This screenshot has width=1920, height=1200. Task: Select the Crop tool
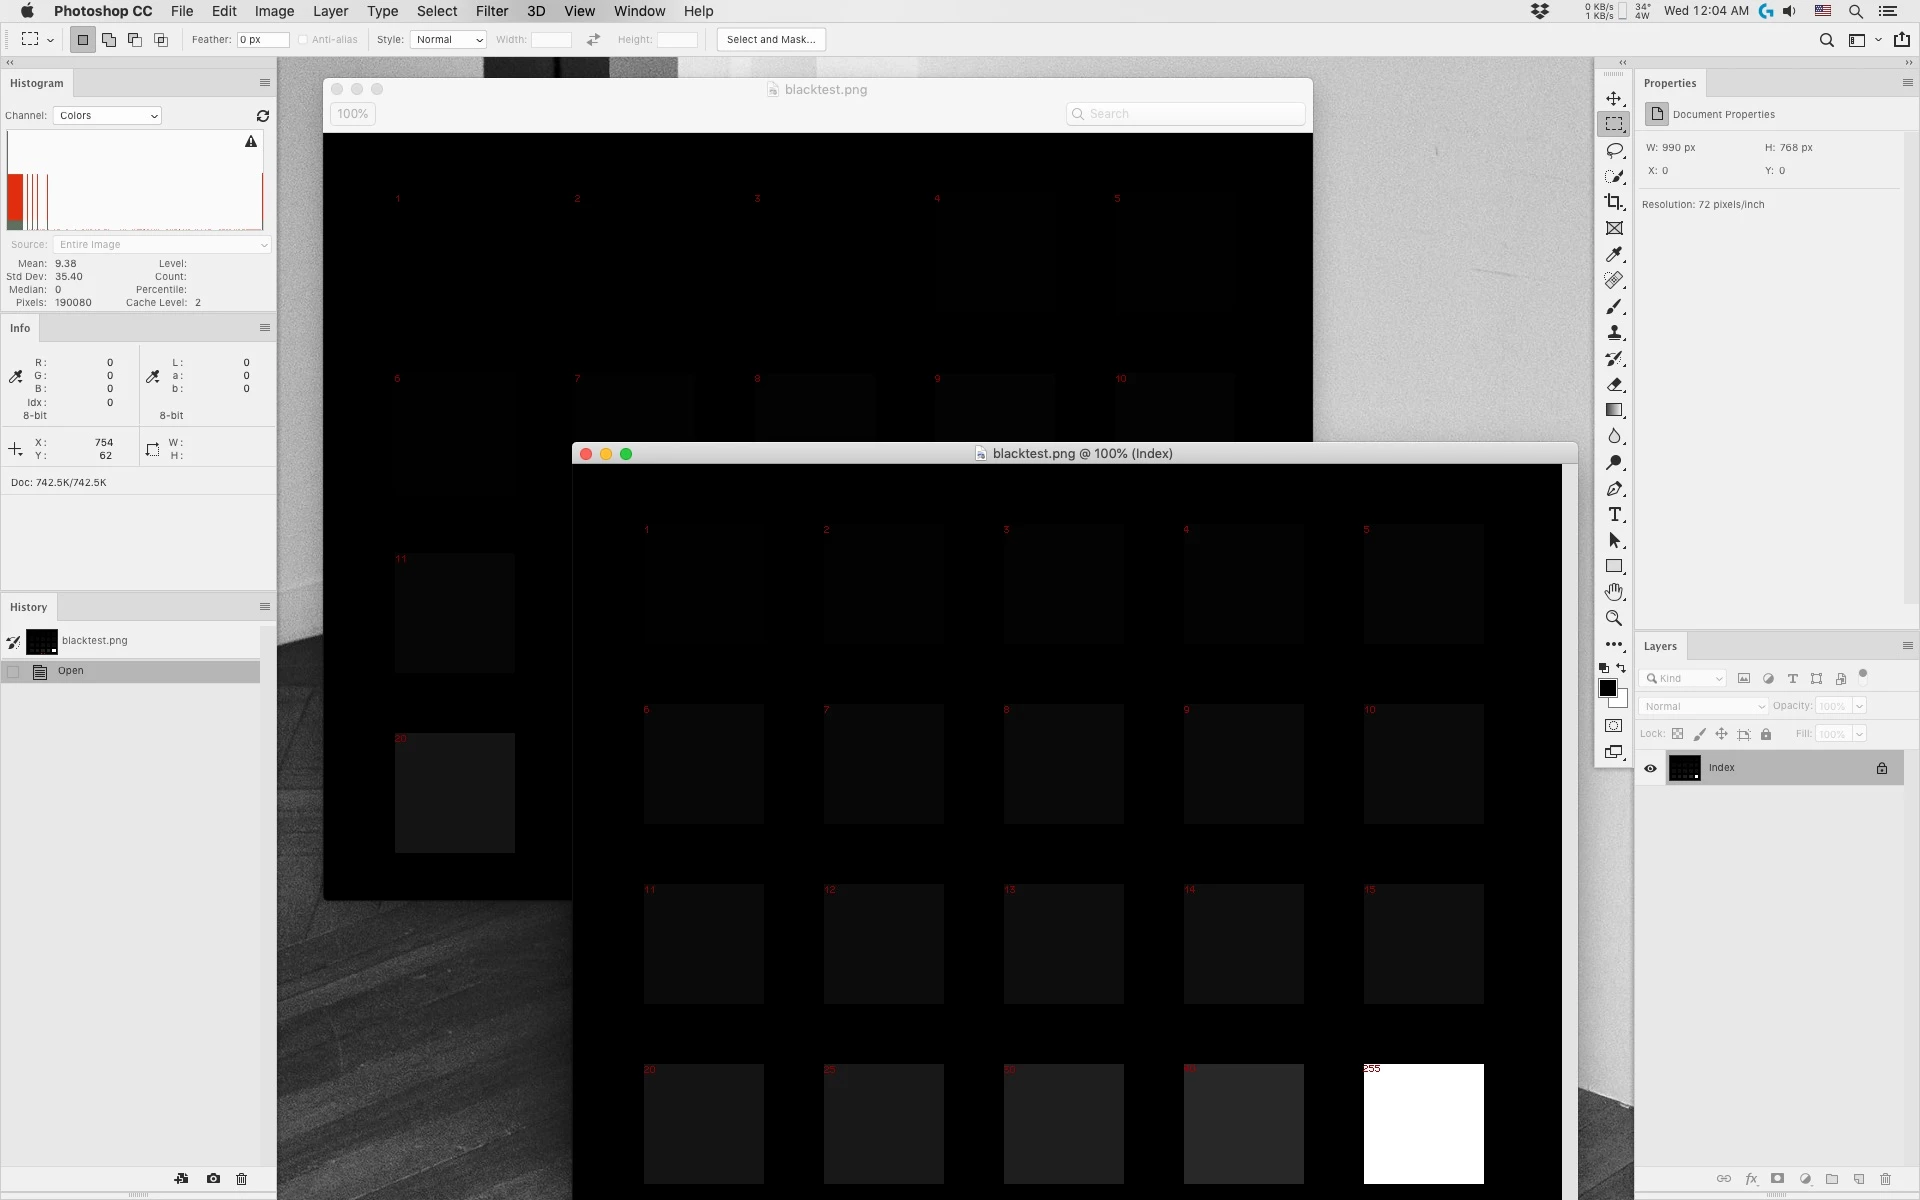[1614, 202]
